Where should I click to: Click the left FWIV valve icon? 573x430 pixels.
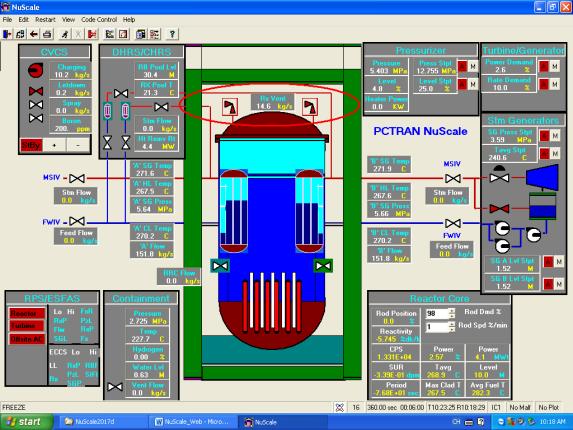point(77,221)
